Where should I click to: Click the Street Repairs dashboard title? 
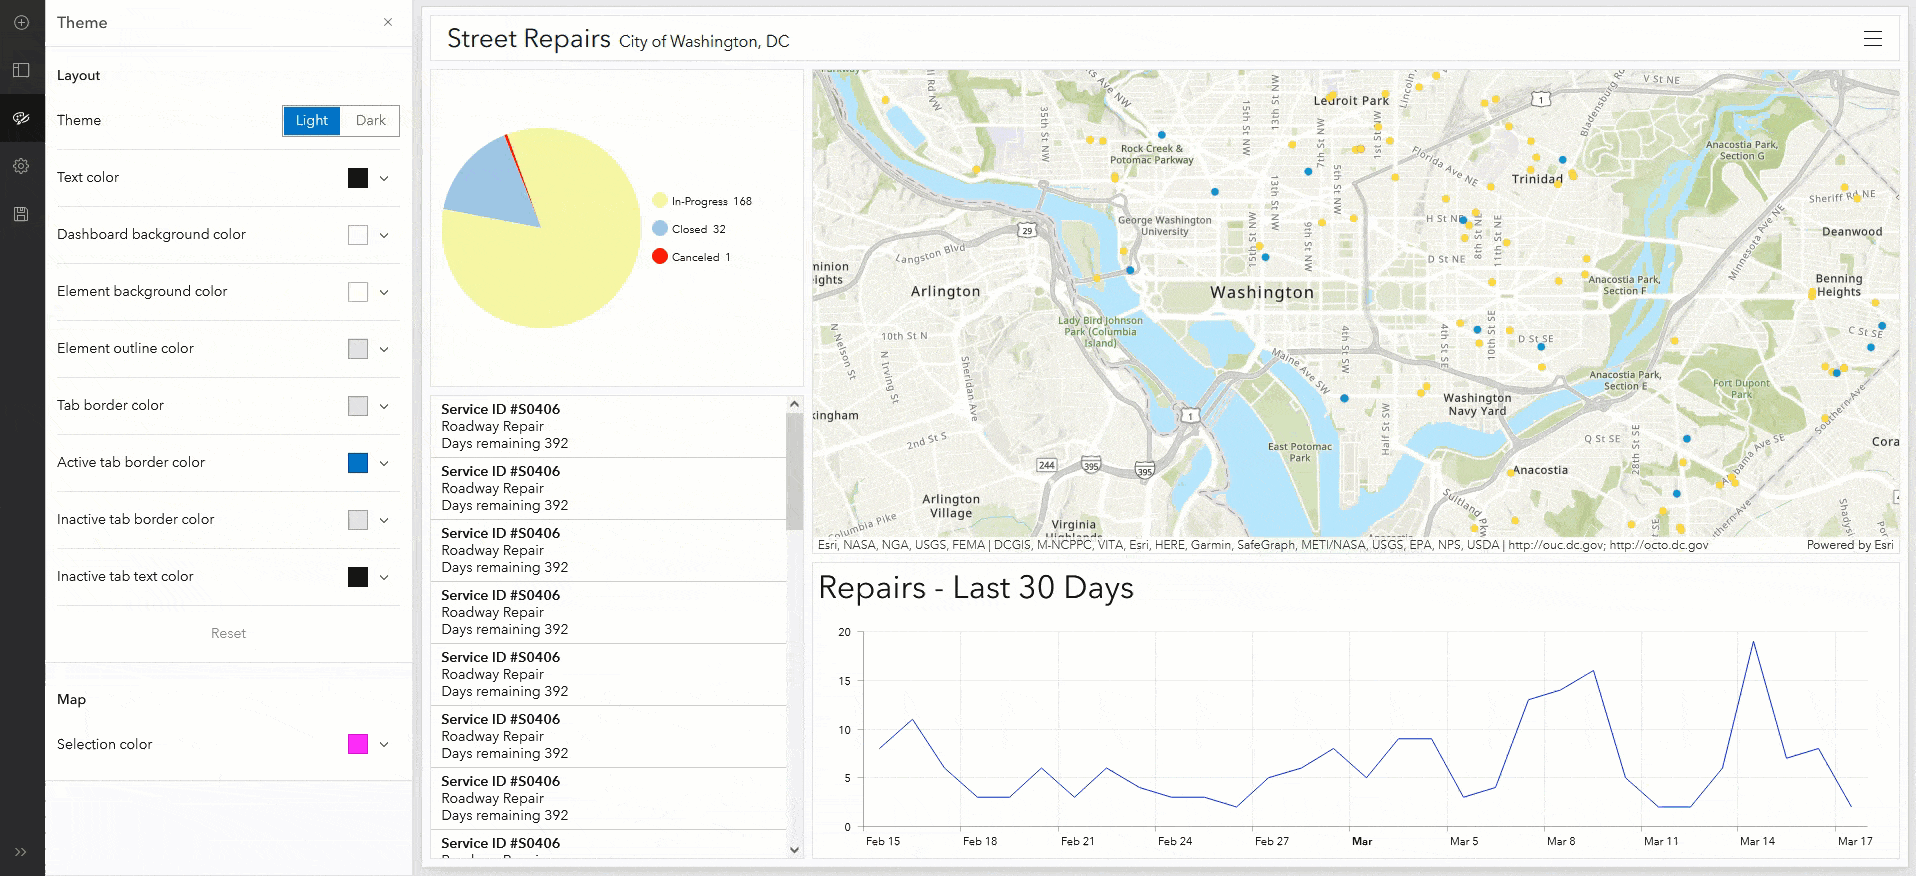click(529, 38)
